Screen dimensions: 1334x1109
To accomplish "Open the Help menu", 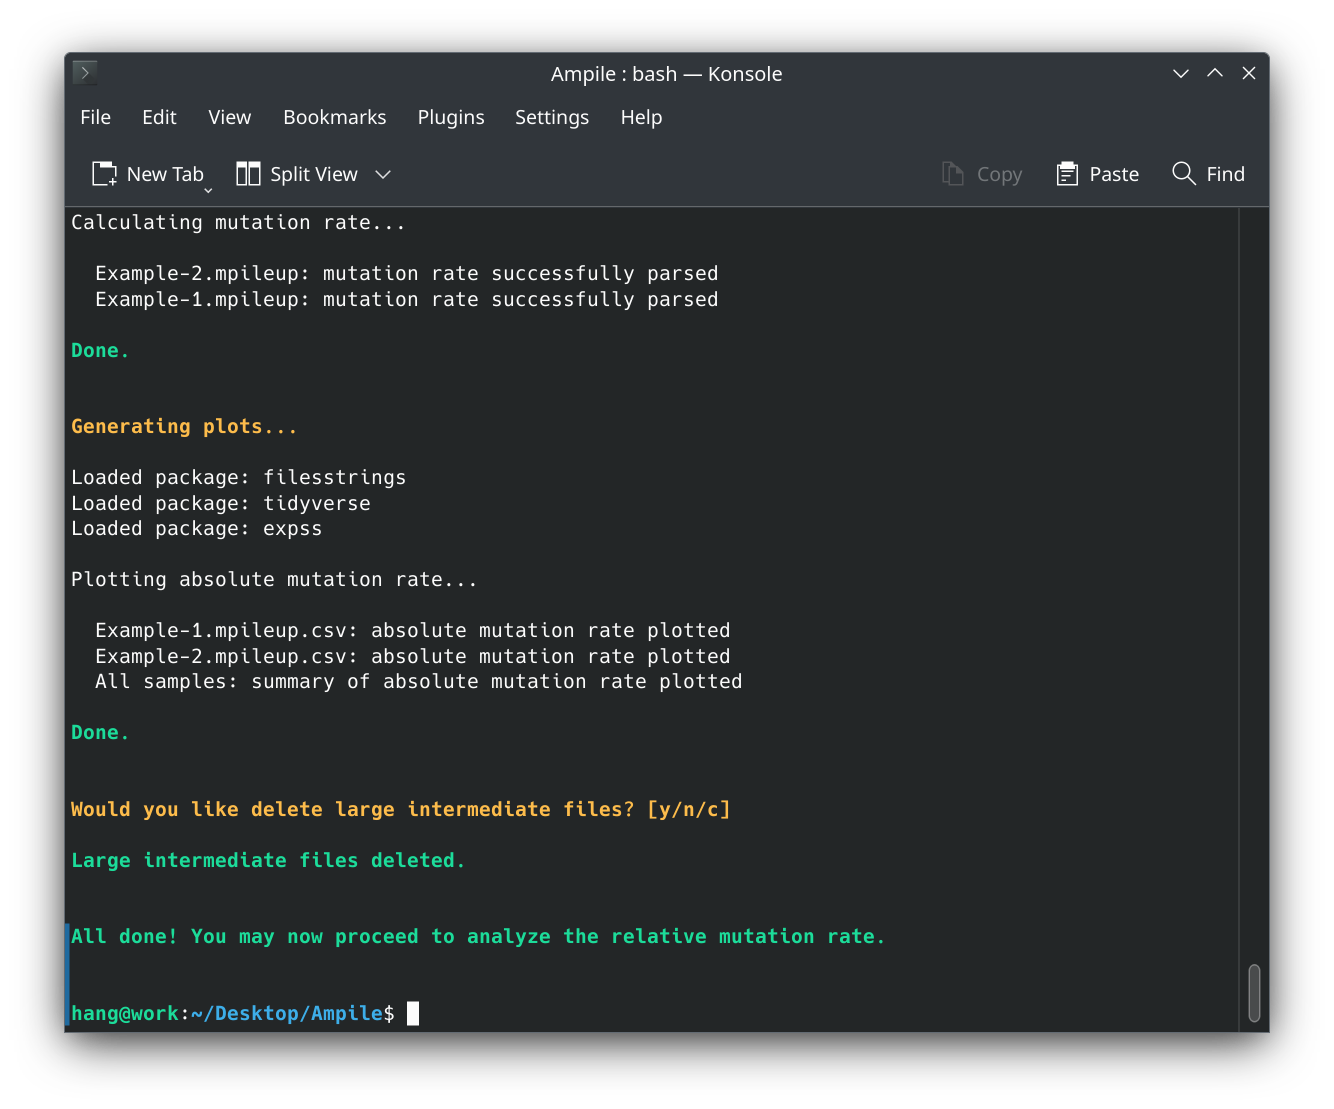I will (x=641, y=117).
